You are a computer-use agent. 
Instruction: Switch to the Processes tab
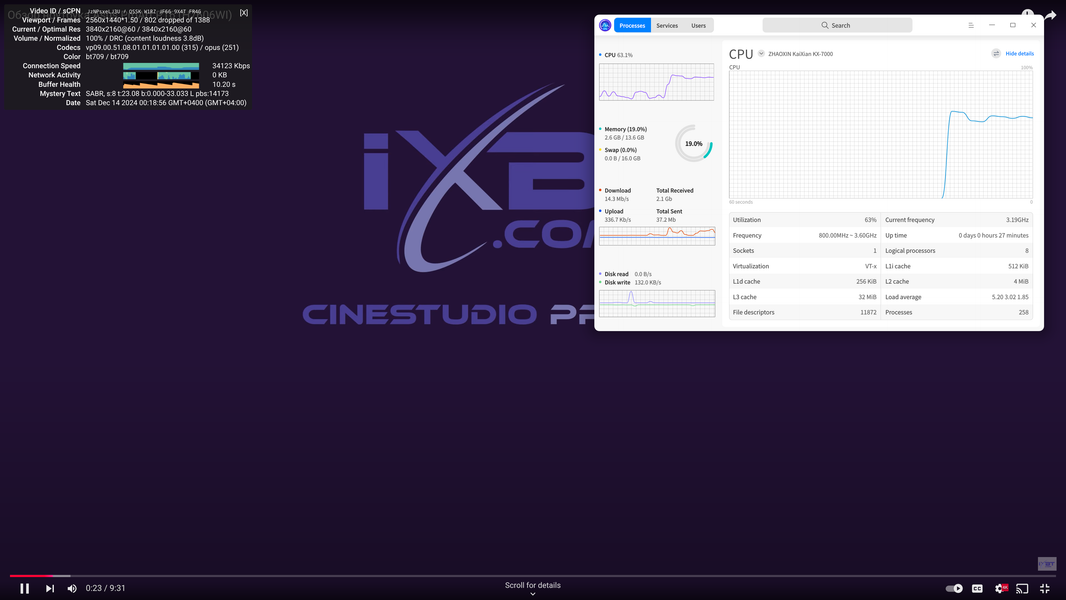click(x=632, y=25)
